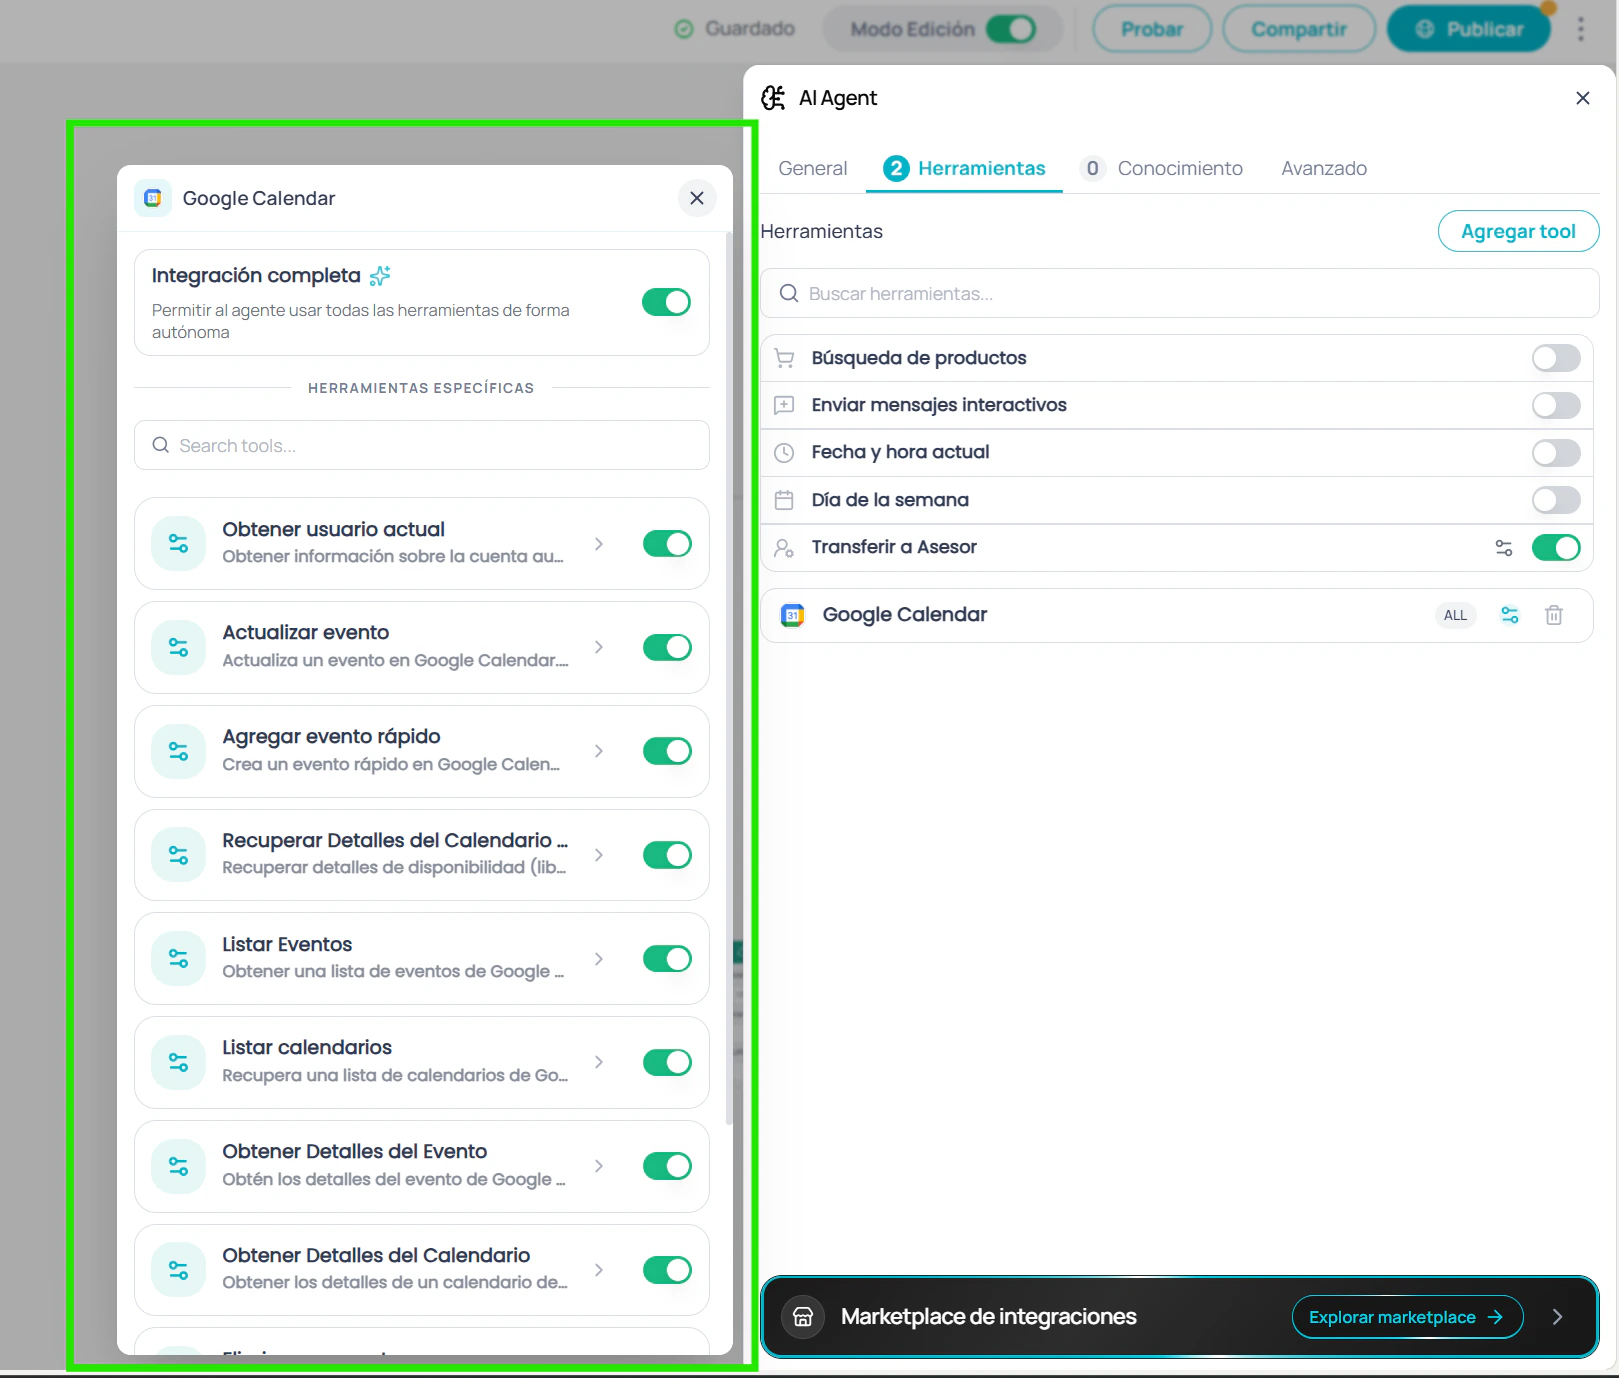This screenshot has width=1619, height=1378.
Task: Select the Google Calendar icon in the tools list
Action: tap(793, 615)
